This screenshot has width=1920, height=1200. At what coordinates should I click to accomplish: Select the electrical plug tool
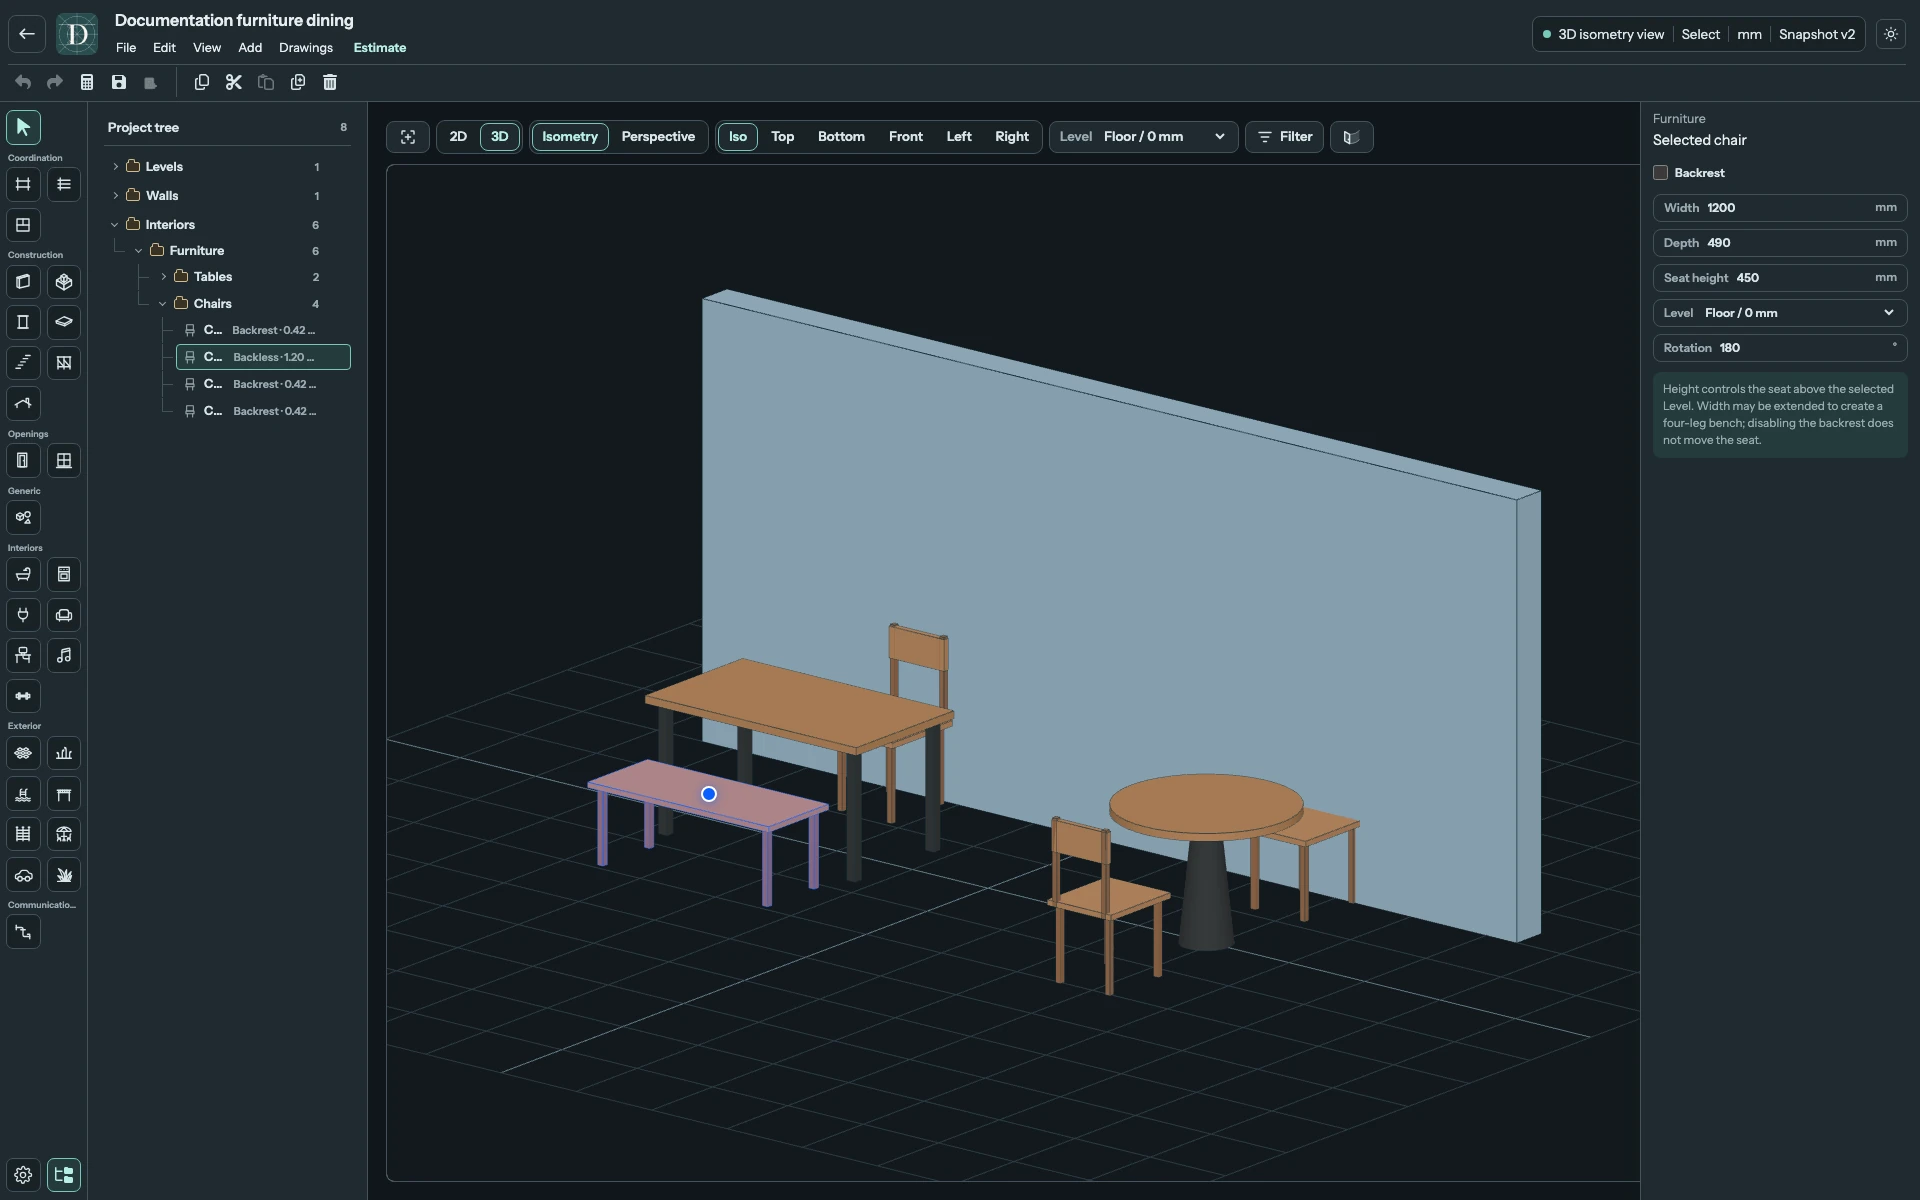(23, 615)
